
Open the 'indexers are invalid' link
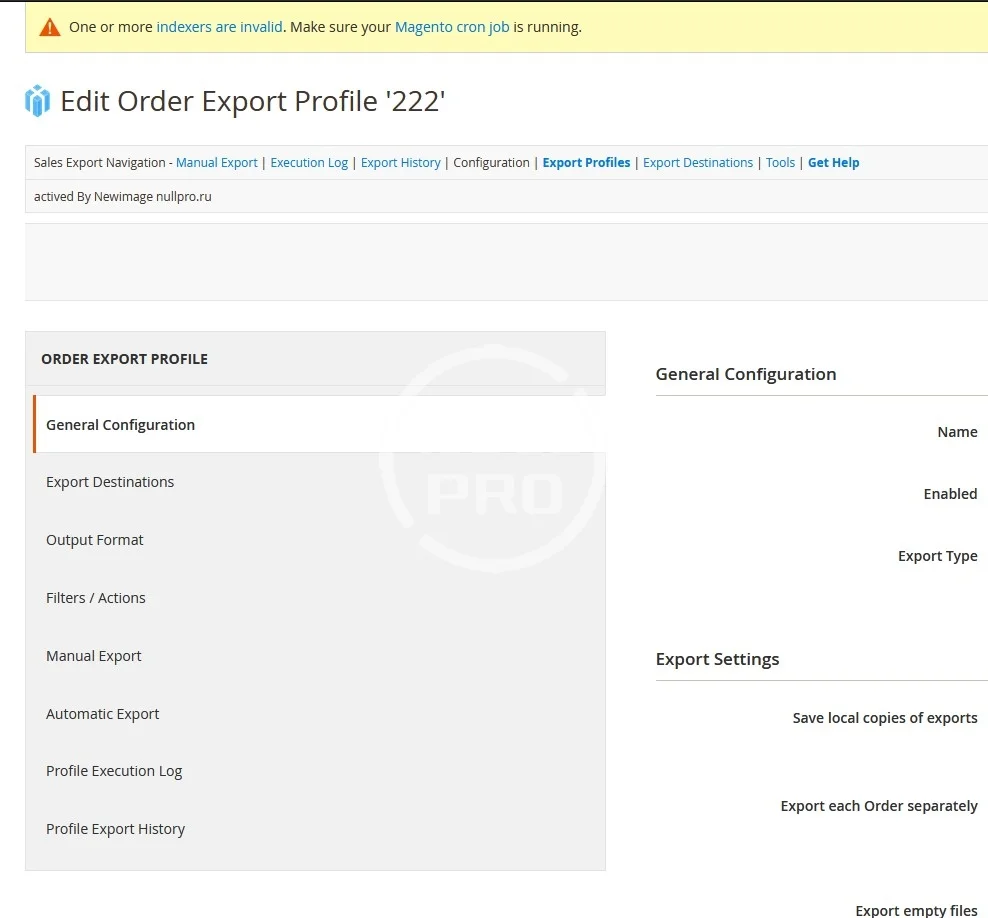[x=219, y=27]
